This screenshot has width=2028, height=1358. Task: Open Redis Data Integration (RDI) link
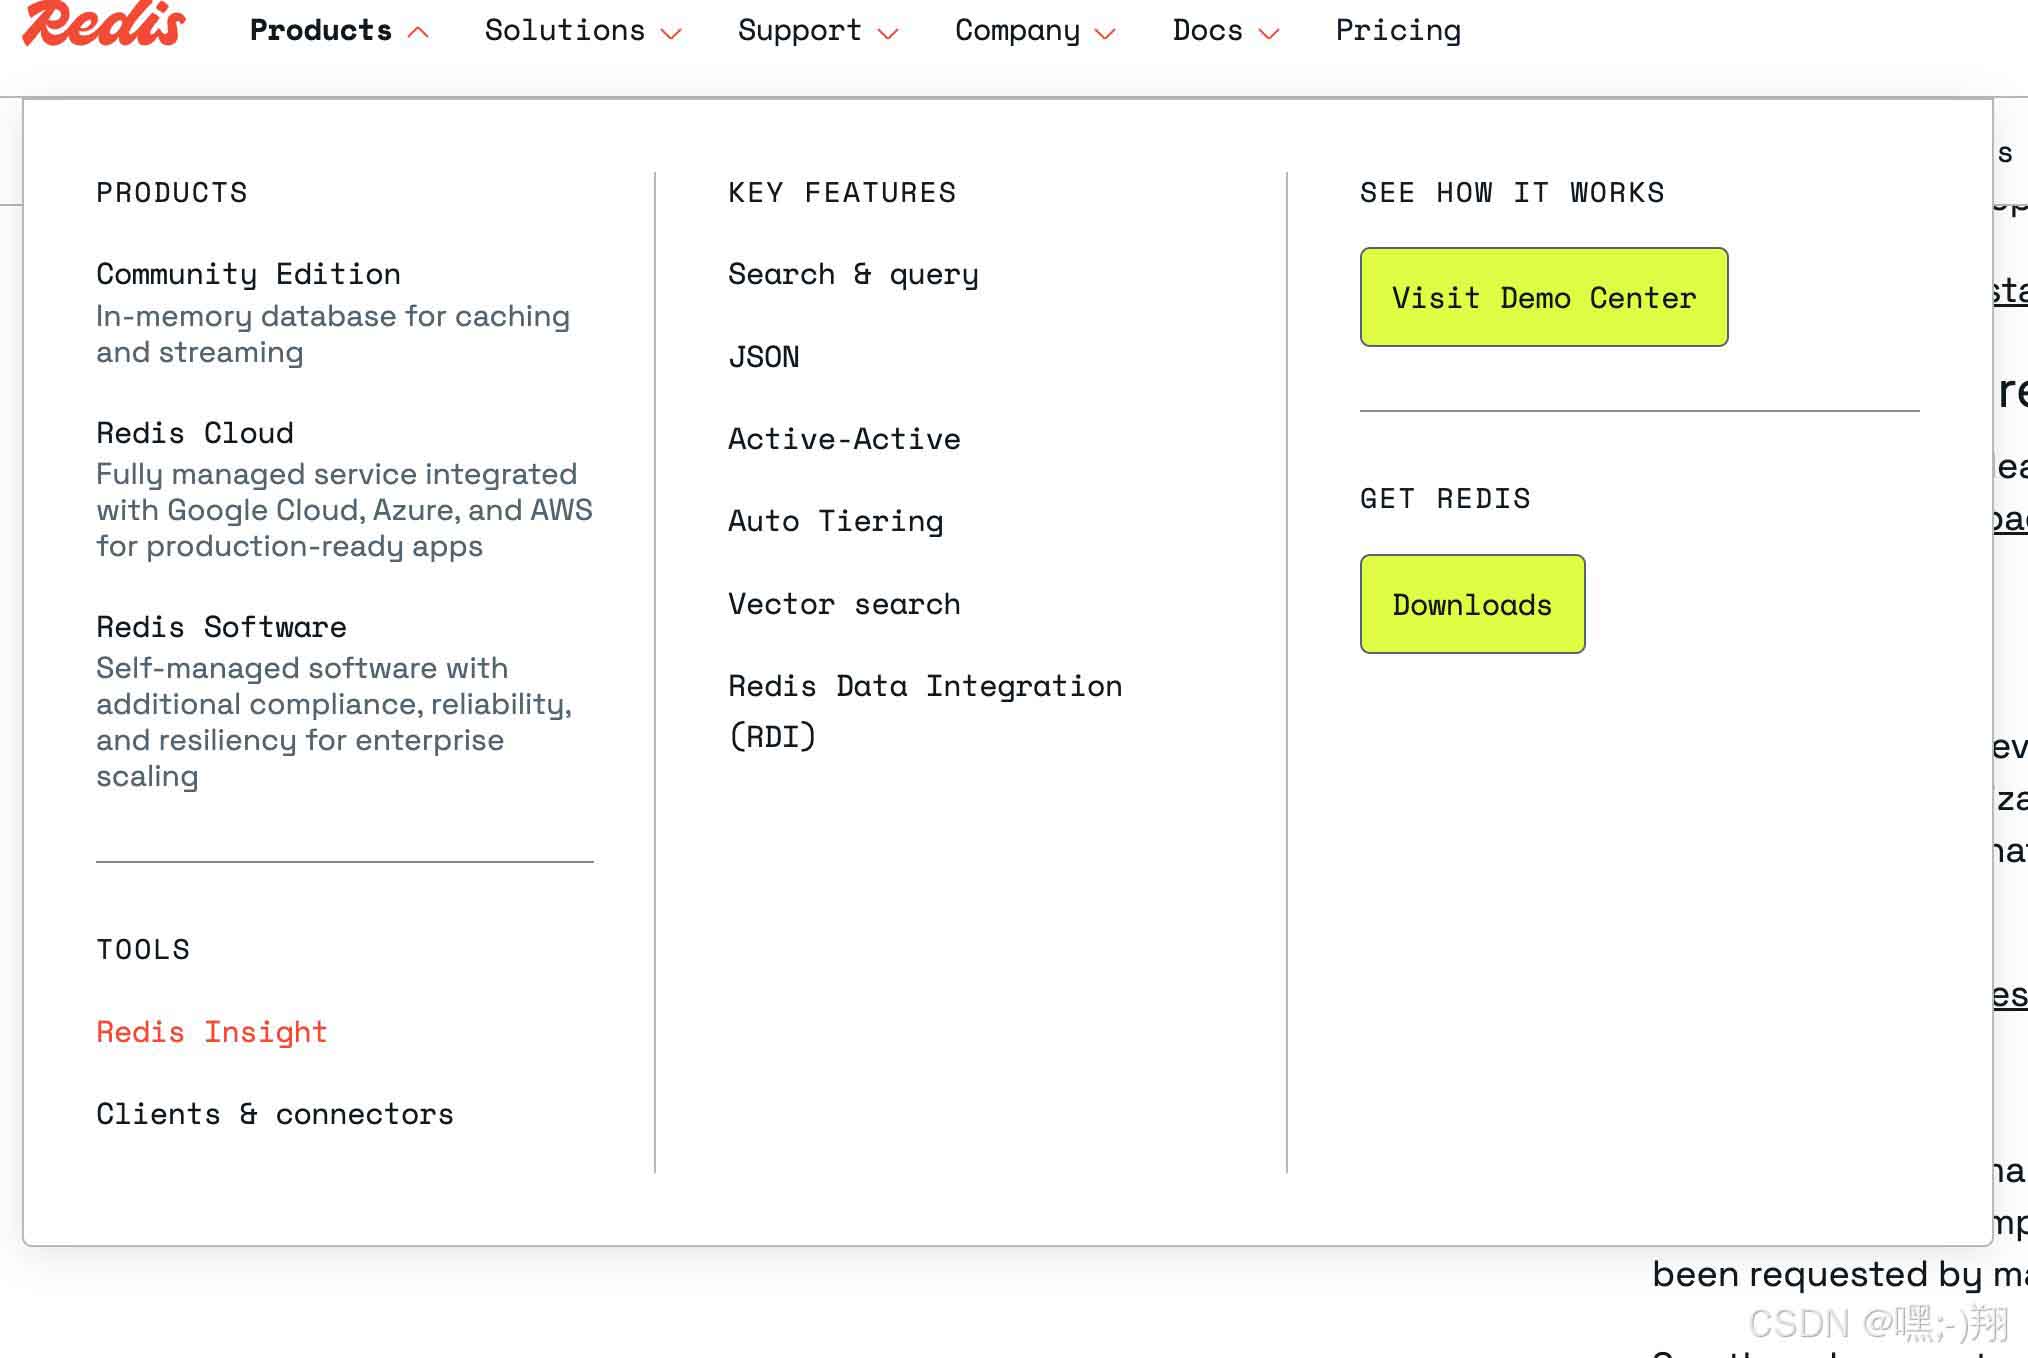click(x=925, y=711)
